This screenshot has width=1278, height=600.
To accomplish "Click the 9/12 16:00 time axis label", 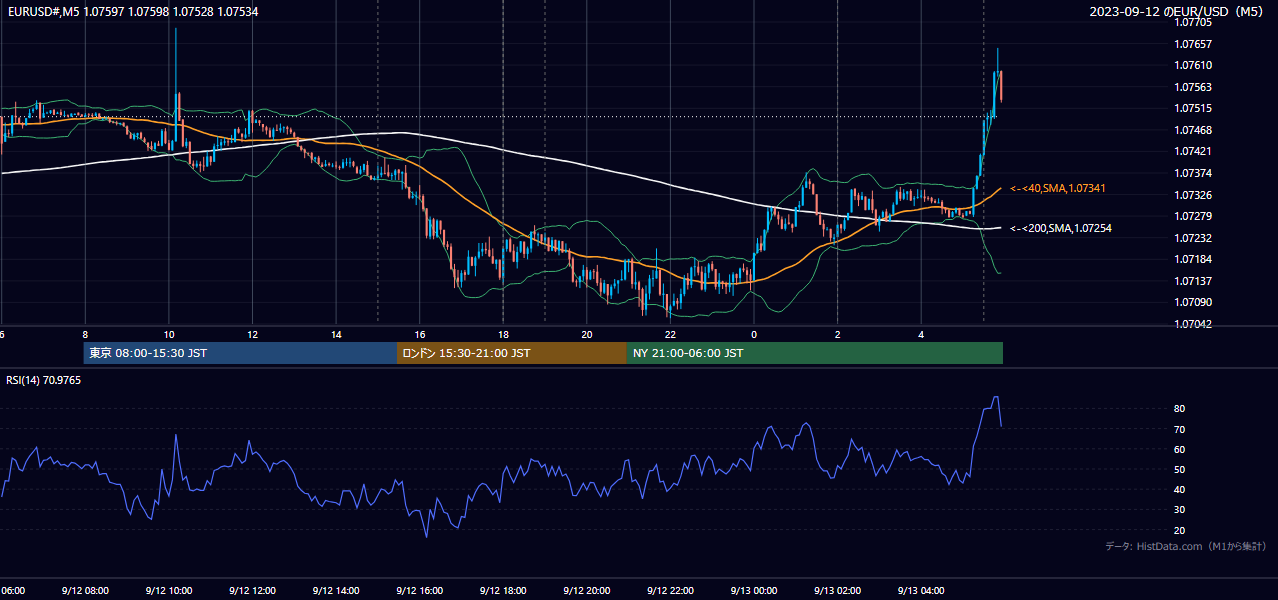I will pyautogui.click(x=419, y=591).
